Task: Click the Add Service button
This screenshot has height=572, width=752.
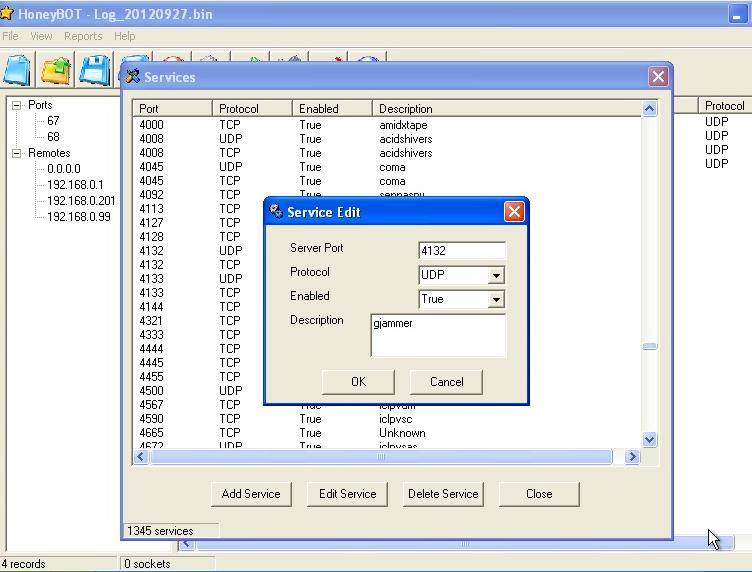Action: pos(251,493)
